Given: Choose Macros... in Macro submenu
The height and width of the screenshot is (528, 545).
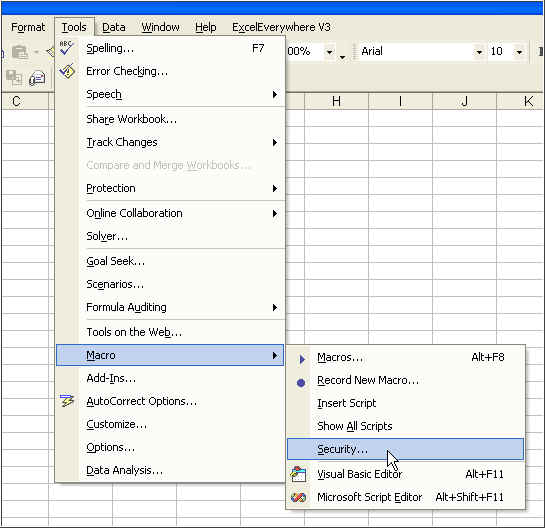Looking at the screenshot, I should pos(405,357).
